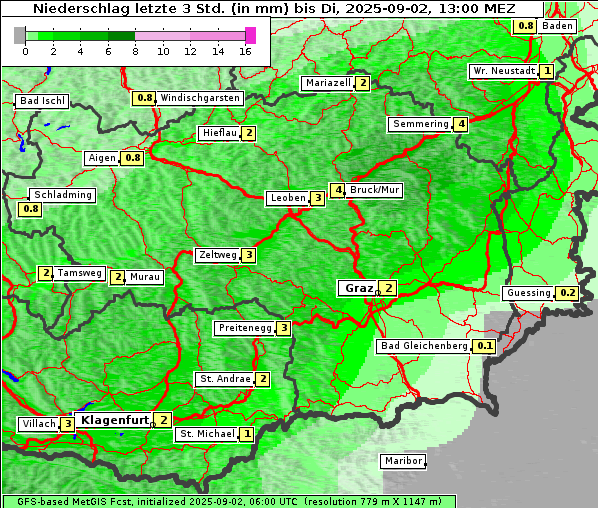
Task: Click the gray zero-value legend swatch
Action: (x=19, y=36)
